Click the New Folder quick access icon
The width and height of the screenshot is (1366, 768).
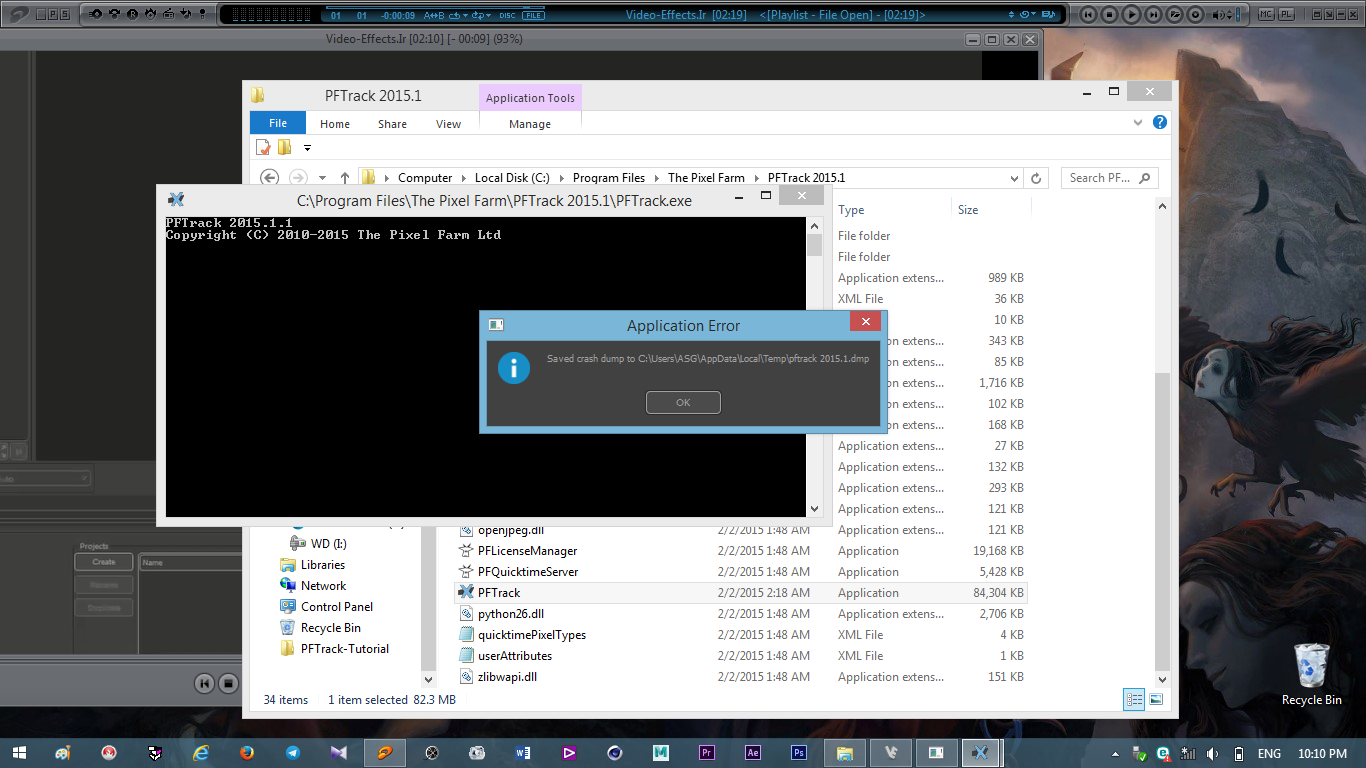click(285, 148)
